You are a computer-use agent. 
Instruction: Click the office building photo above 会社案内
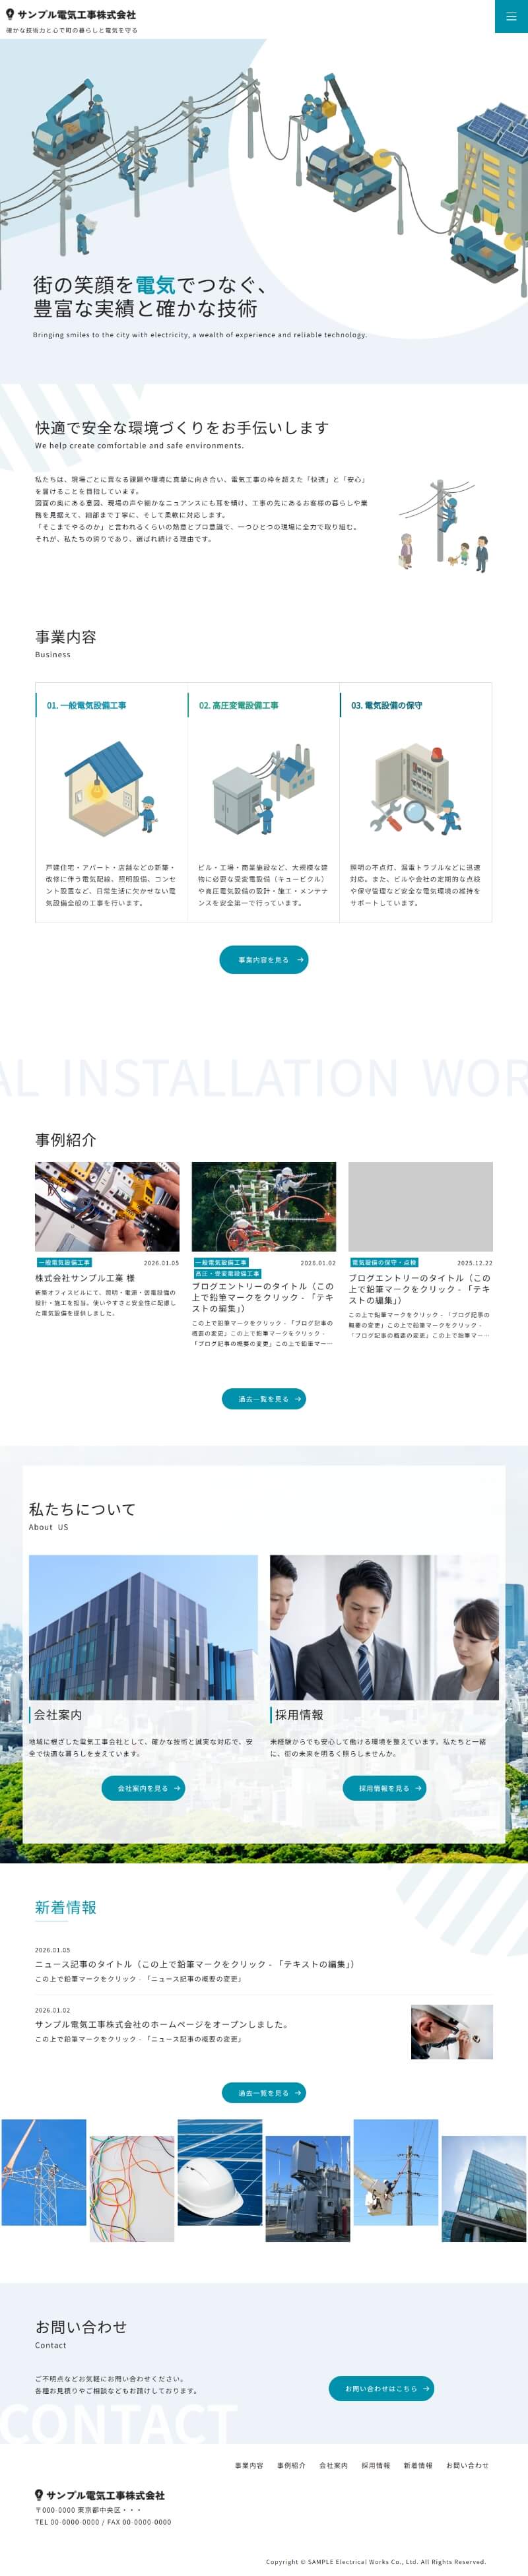coord(143,1627)
